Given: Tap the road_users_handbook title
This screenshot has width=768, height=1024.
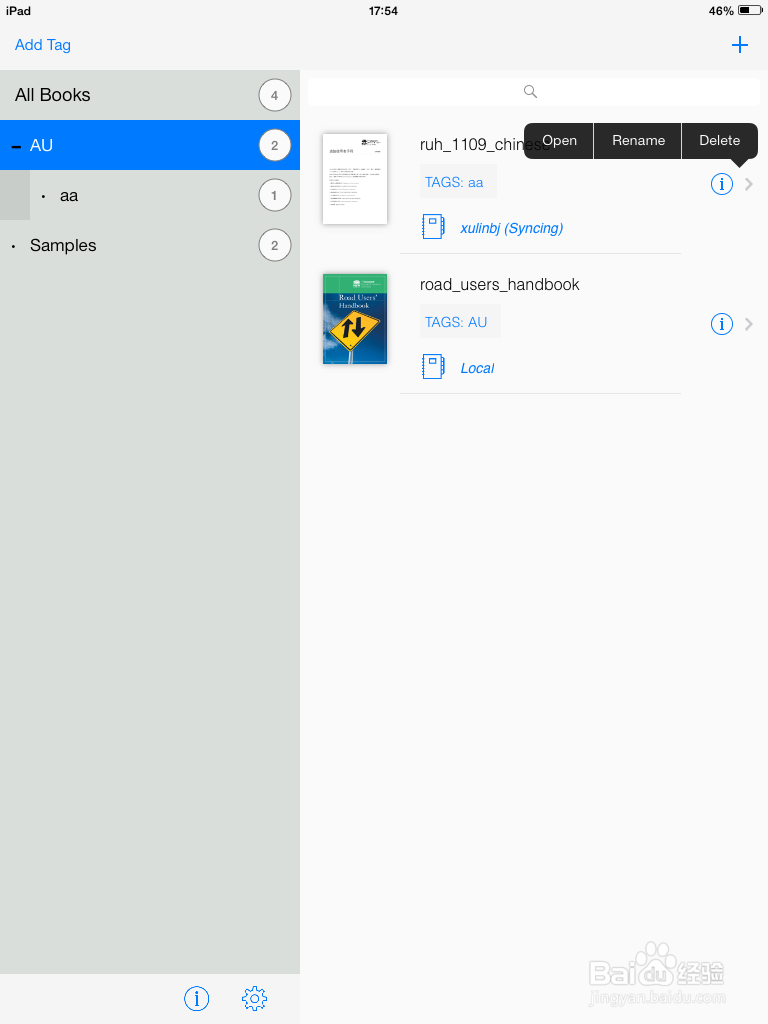Looking at the screenshot, I should pos(500,285).
